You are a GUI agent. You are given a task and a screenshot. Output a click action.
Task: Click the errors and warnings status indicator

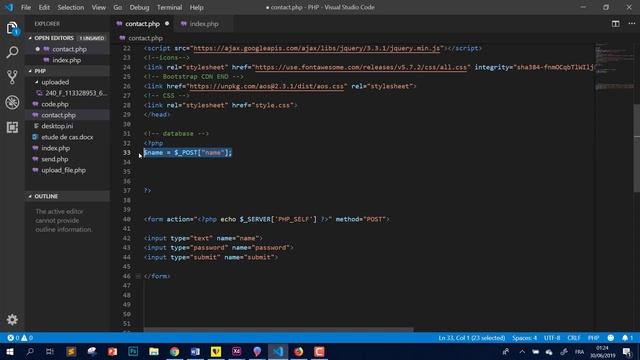click(20, 338)
